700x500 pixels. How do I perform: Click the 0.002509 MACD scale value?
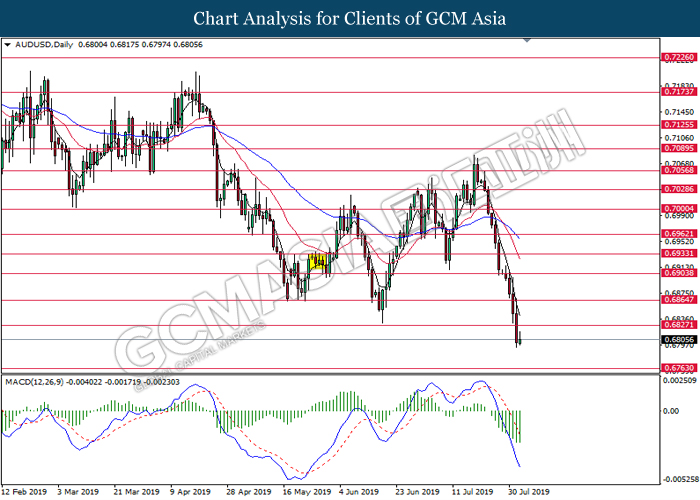click(x=680, y=380)
